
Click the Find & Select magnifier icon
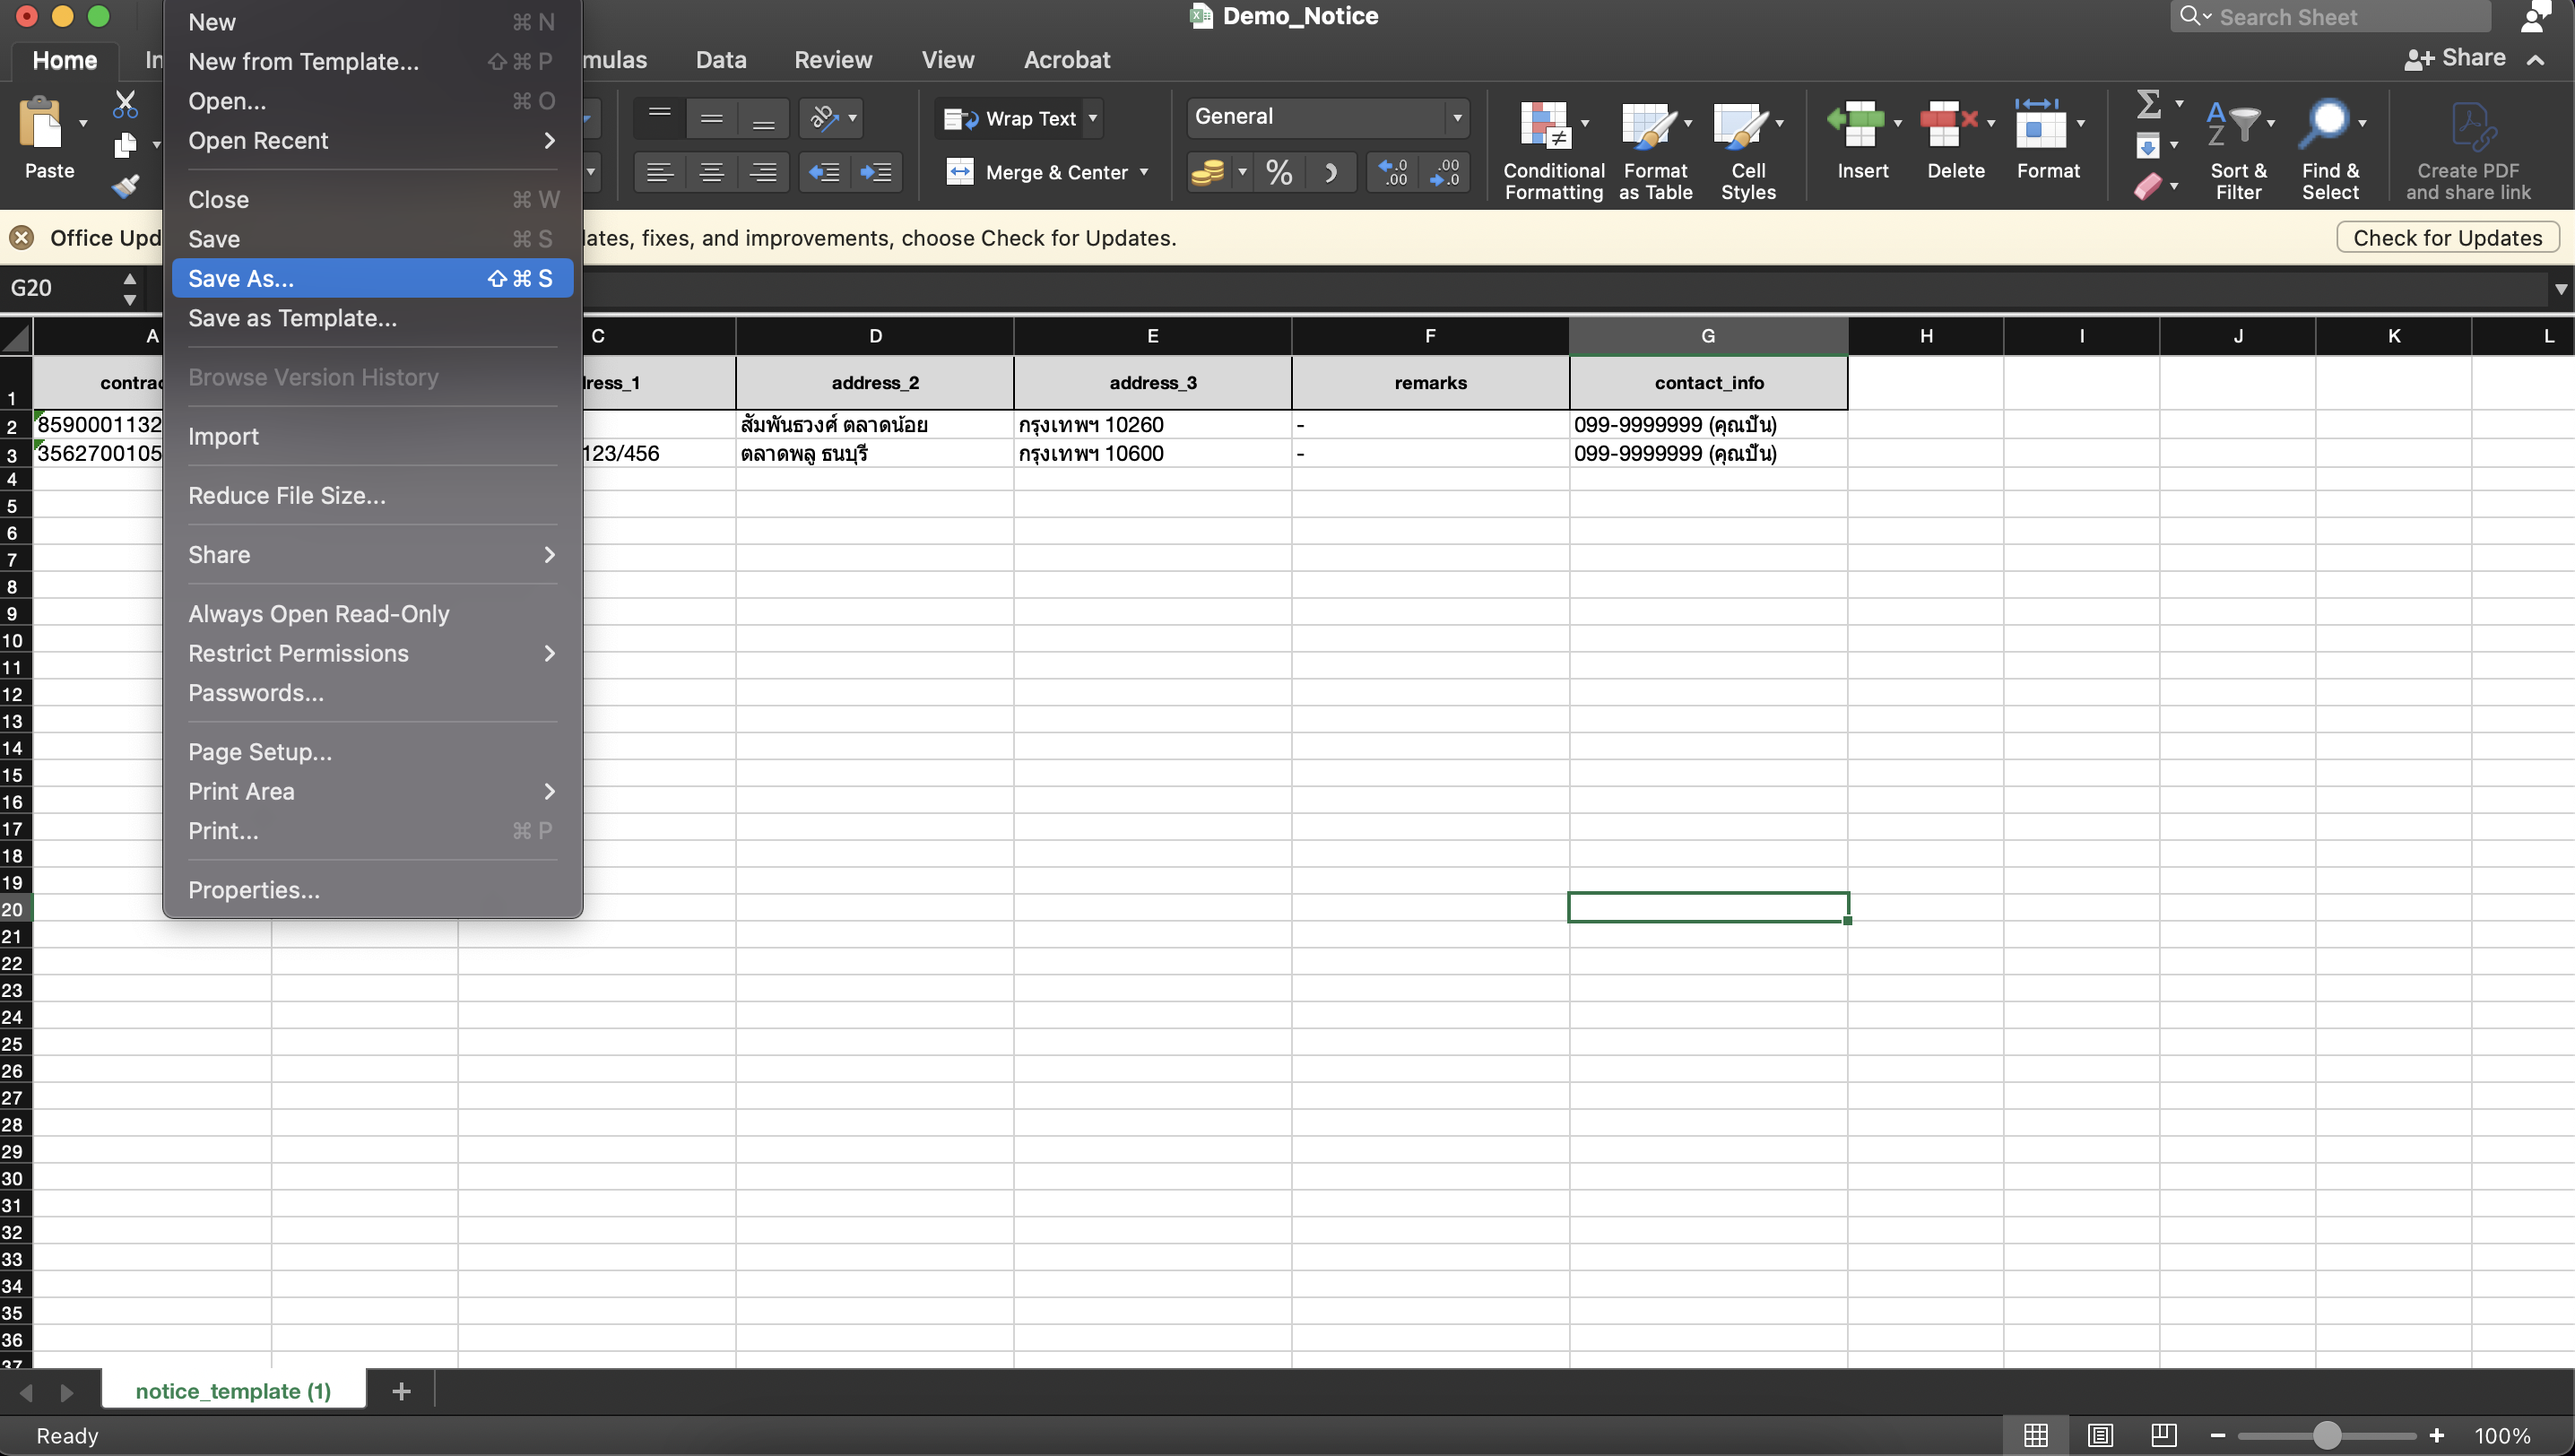(2325, 123)
